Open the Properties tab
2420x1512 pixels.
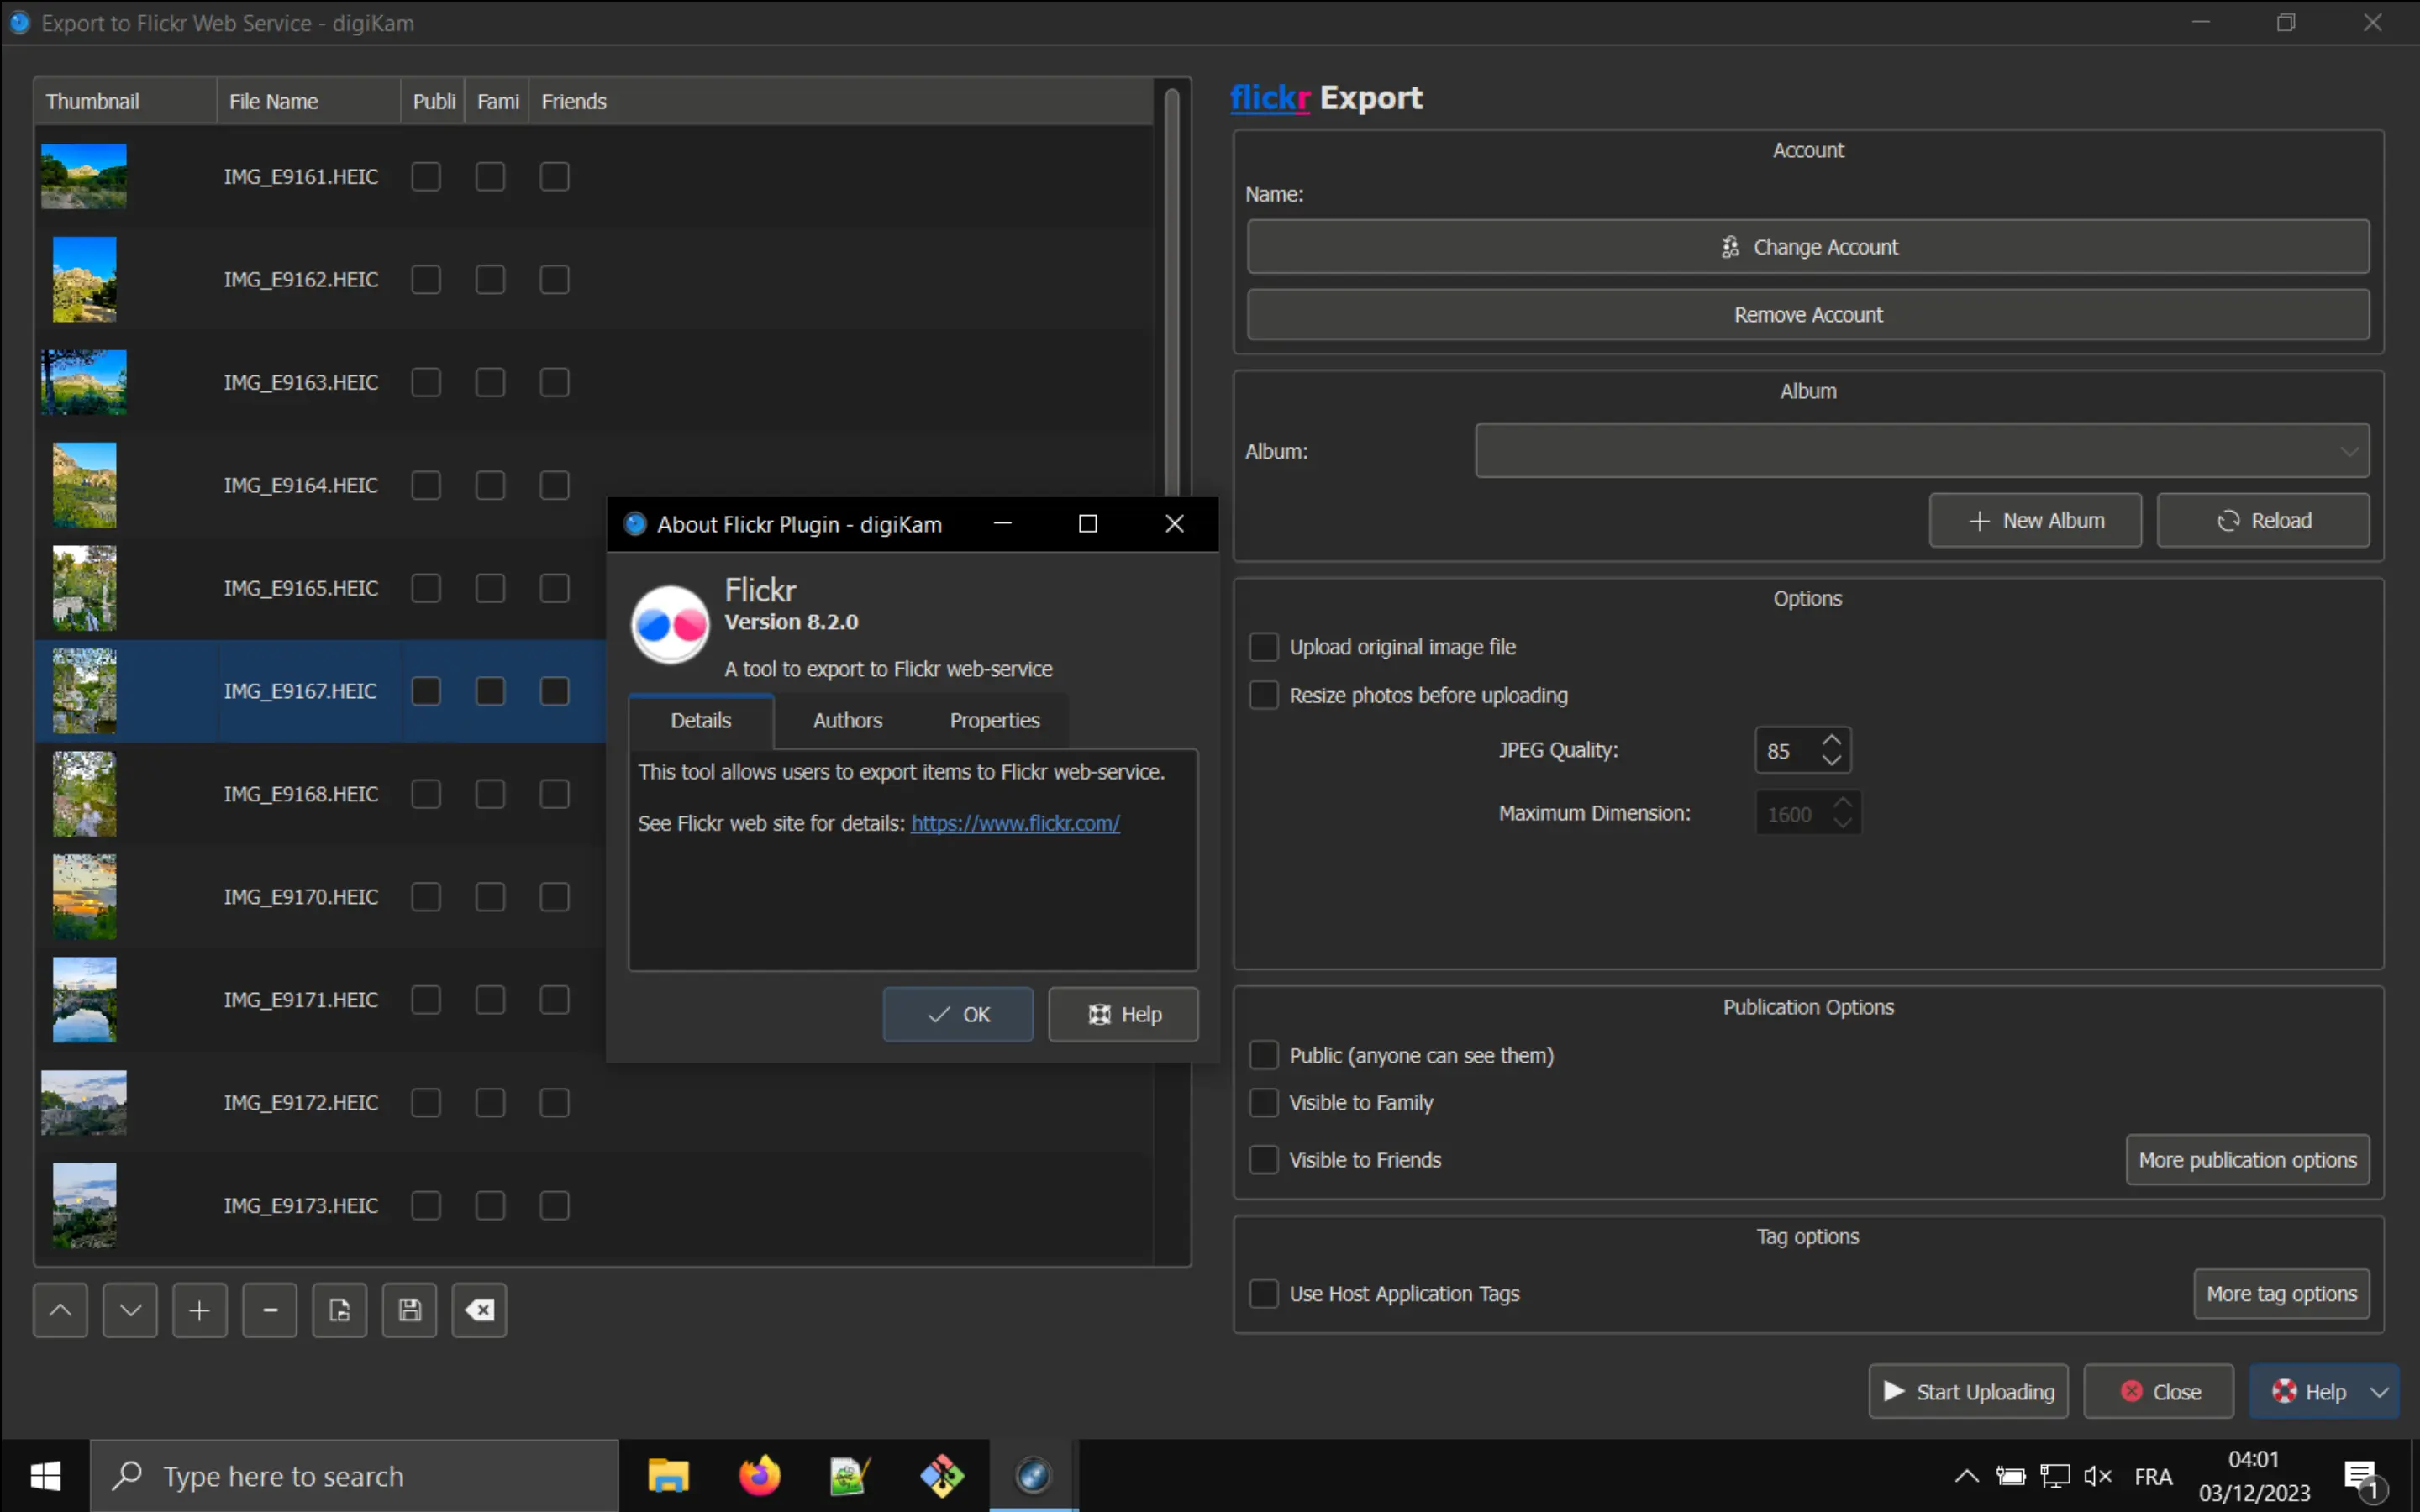coord(994,720)
